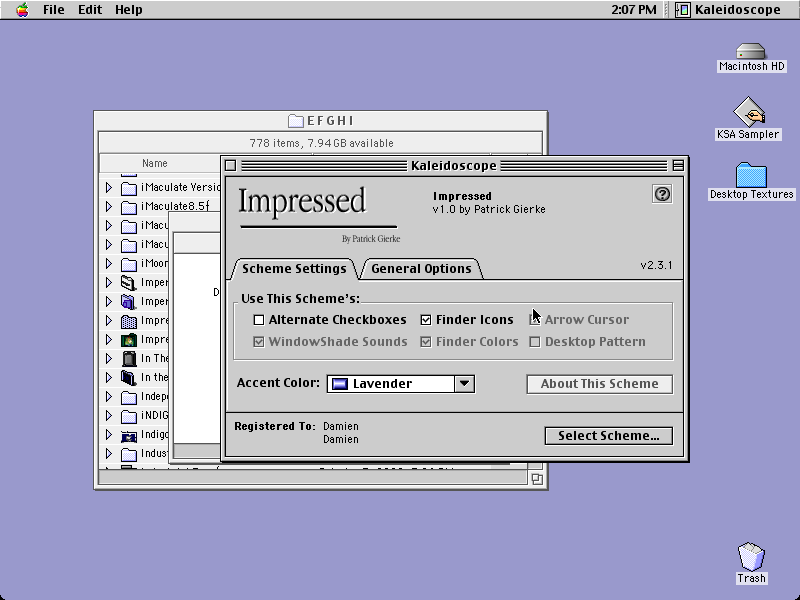This screenshot has width=800, height=600.
Task: Select the green picture icon of the Impre row
Action: [129, 340]
